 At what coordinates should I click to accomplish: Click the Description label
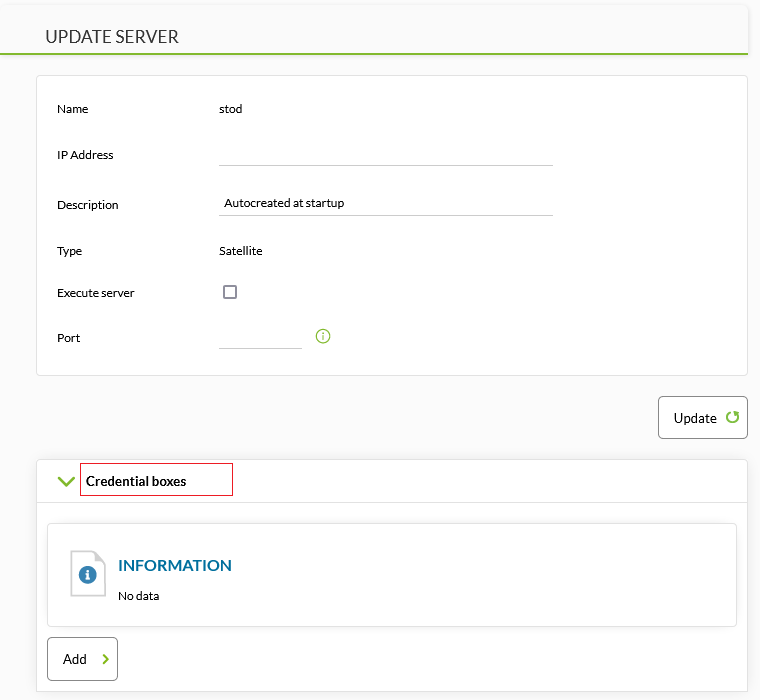coord(88,205)
